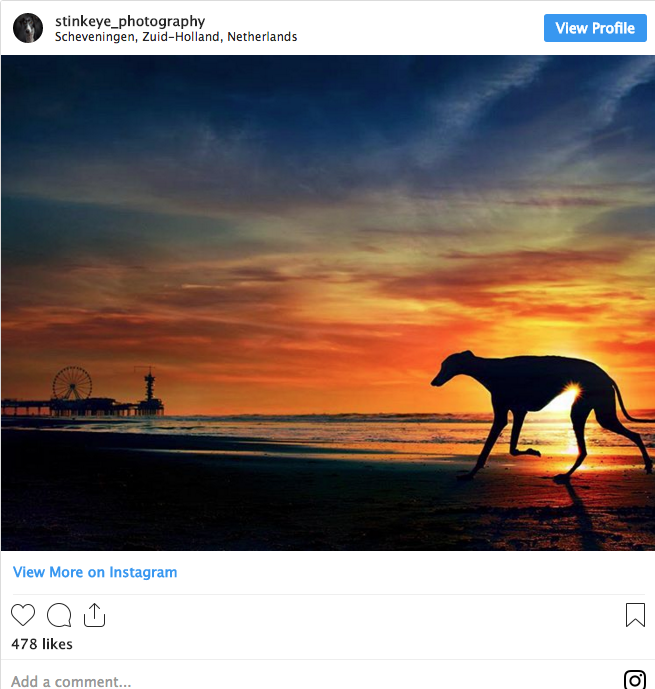Like the post with the heart icon
This screenshot has height=689, width=655.
coord(23,615)
